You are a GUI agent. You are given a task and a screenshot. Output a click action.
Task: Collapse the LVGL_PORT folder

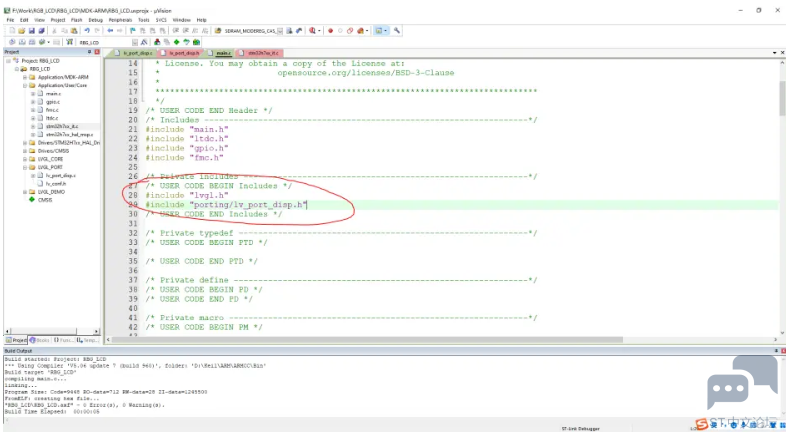25,167
